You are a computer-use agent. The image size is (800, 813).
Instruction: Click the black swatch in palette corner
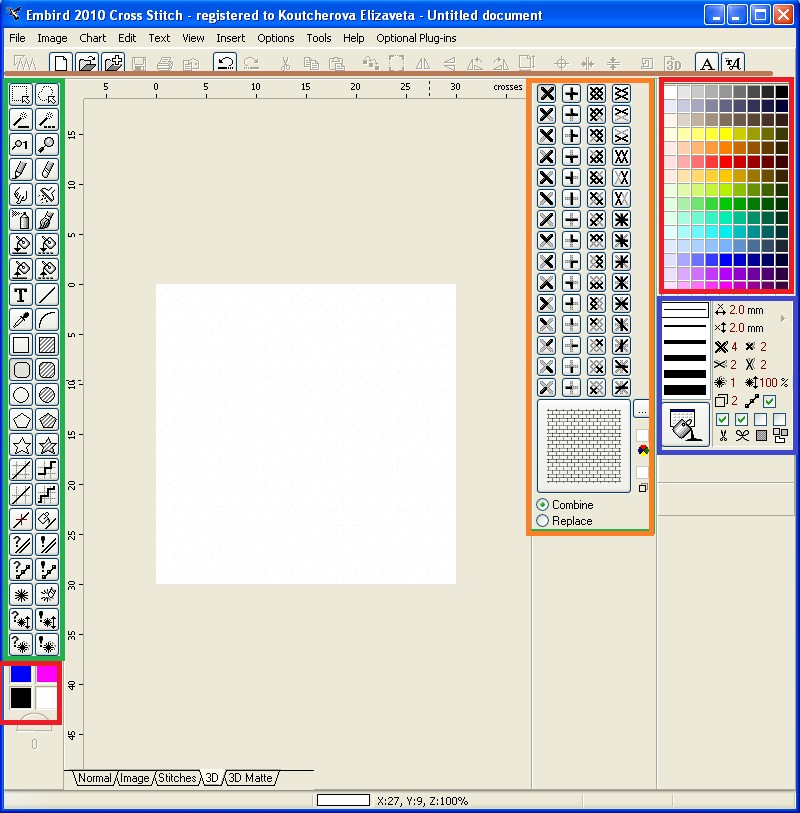click(781, 92)
